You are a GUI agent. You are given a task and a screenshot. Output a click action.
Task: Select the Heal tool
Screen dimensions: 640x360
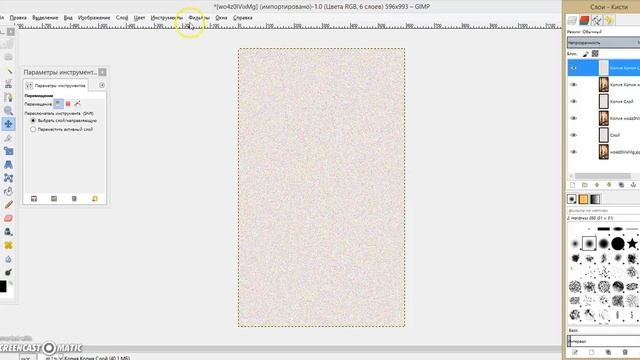point(8,245)
